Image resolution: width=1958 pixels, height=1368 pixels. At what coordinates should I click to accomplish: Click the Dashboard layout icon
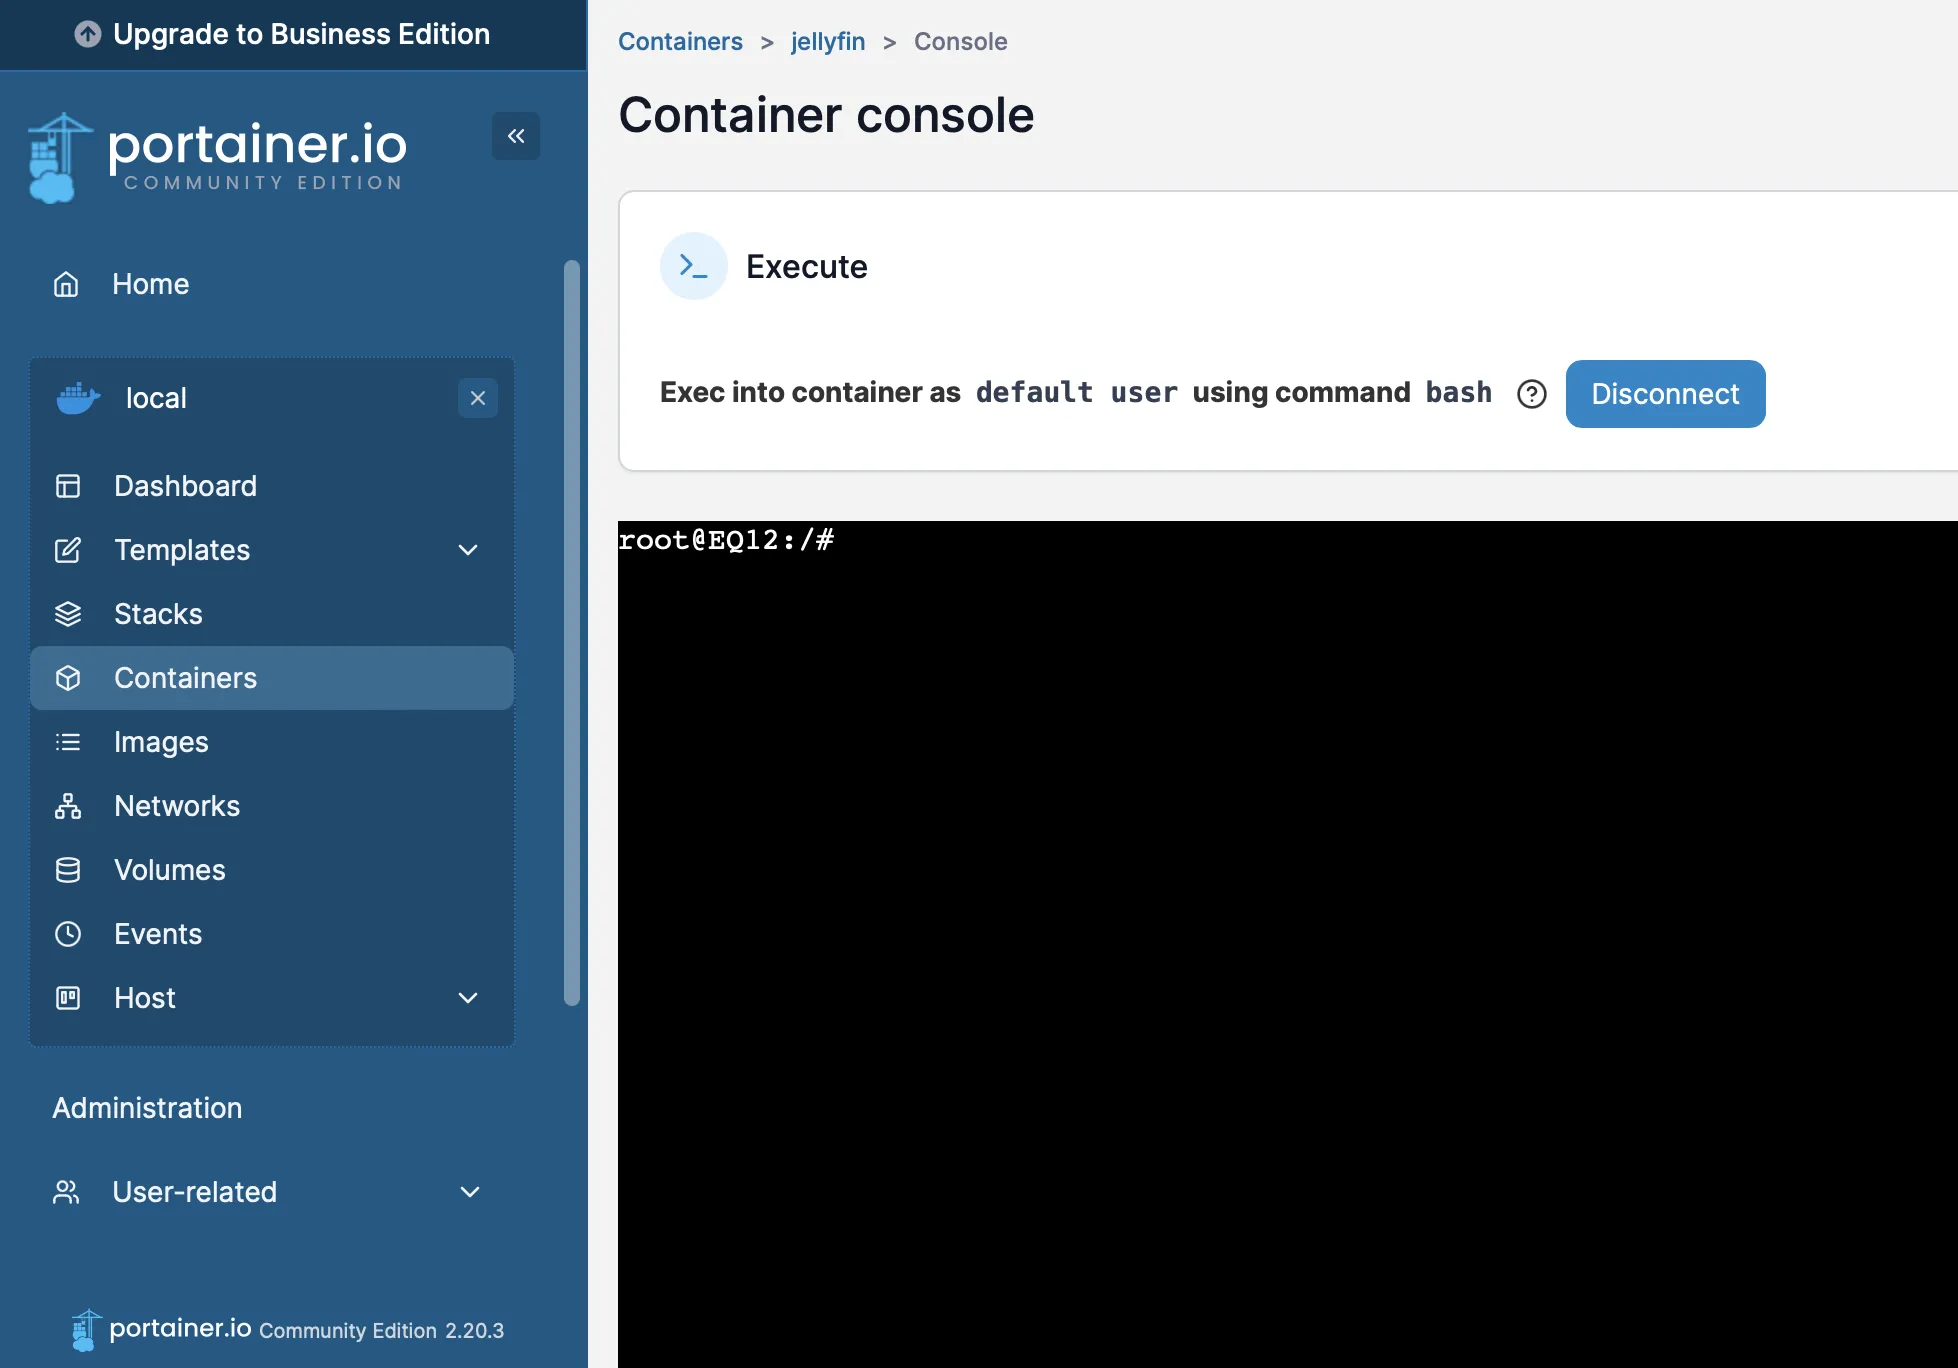pyautogui.click(x=68, y=486)
